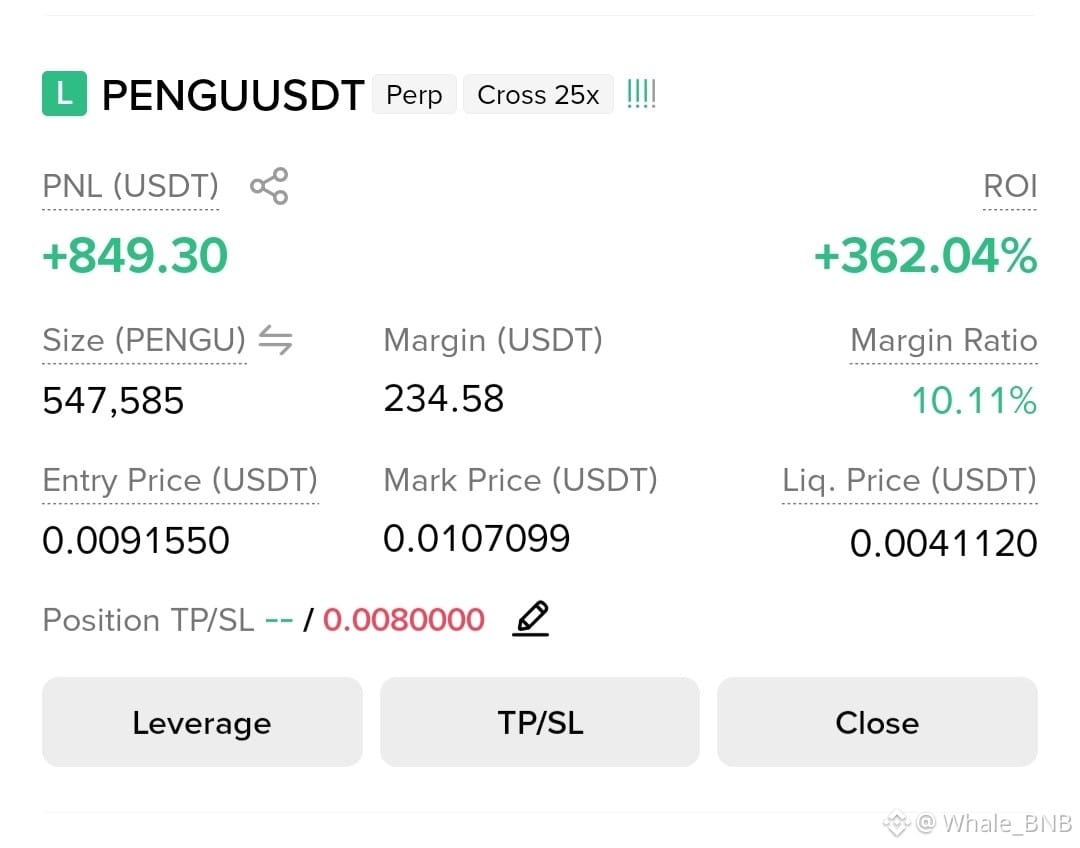1080x848 pixels.
Task: Click the +849.30 PNL value
Action: pyautogui.click(x=135, y=256)
